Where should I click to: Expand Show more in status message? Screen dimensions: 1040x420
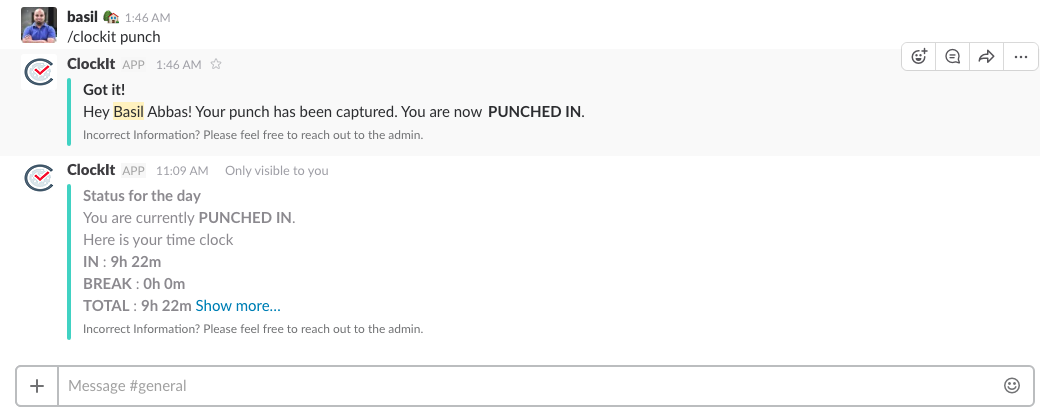(x=238, y=305)
